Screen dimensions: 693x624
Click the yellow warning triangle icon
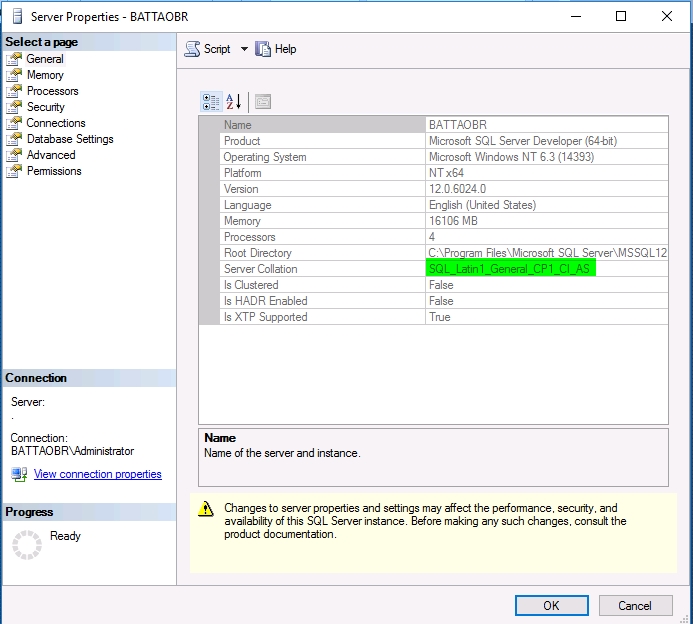(206, 509)
